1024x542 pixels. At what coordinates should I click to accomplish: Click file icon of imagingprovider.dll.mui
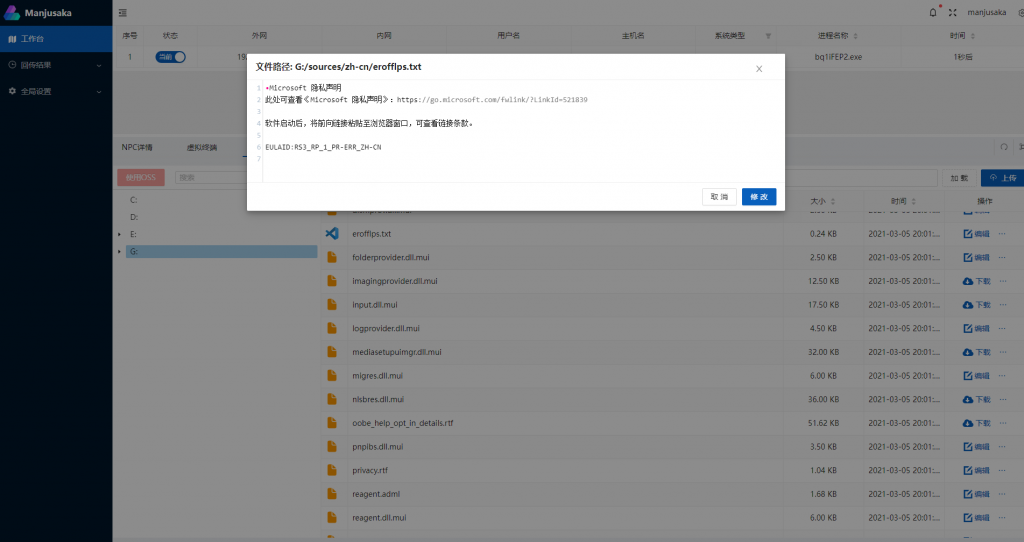tap(332, 281)
